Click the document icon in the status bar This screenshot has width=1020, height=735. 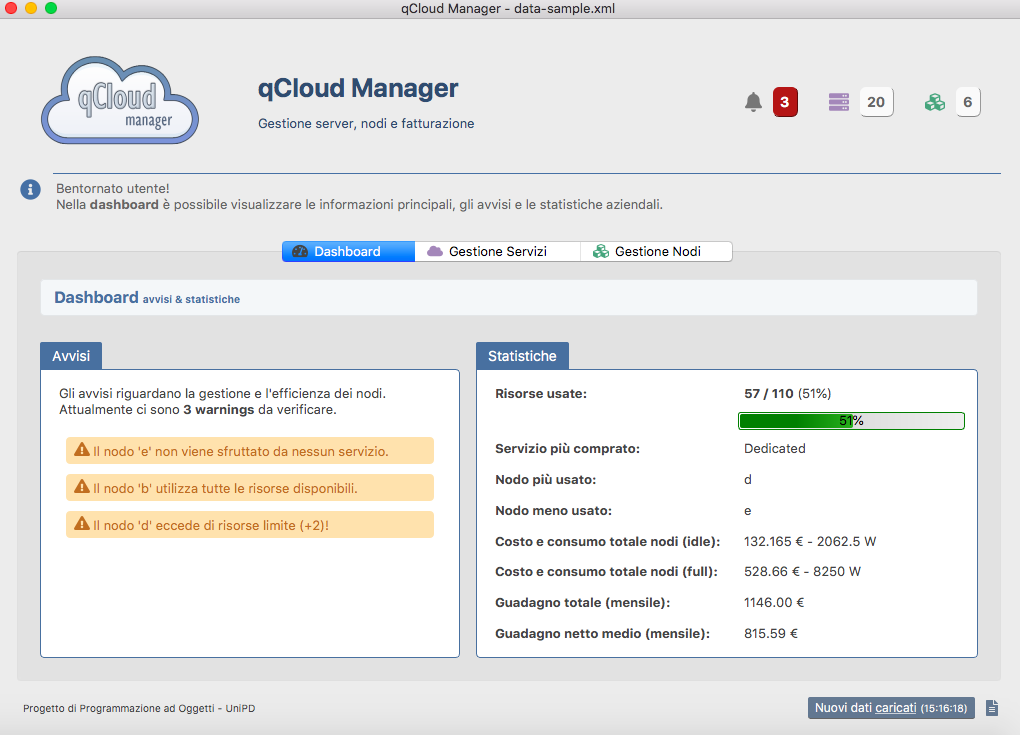[992, 708]
